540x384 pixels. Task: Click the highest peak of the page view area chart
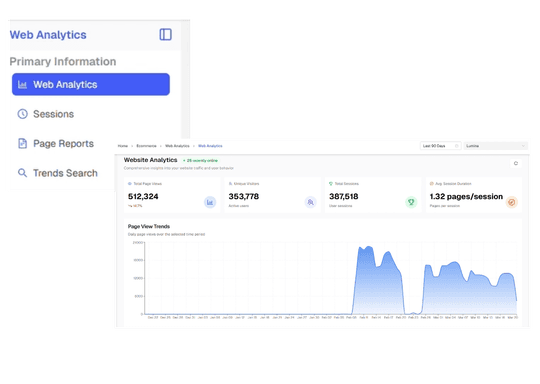tap(369, 247)
